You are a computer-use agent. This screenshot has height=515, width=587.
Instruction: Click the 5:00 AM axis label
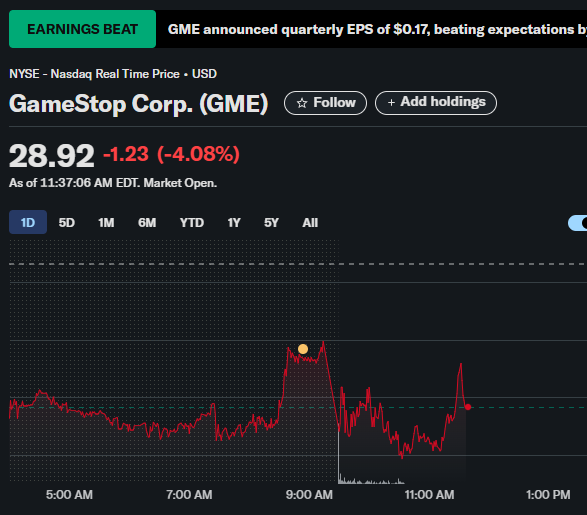(x=69, y=495)
